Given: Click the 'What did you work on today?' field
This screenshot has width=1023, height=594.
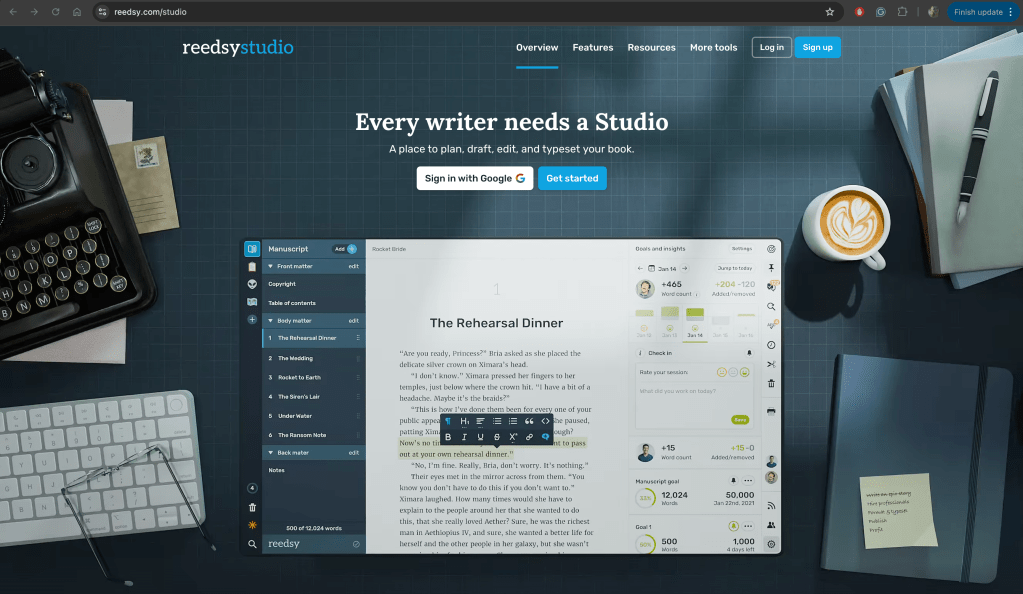Looking at the screenshot, I should click(x=678, y=392).
